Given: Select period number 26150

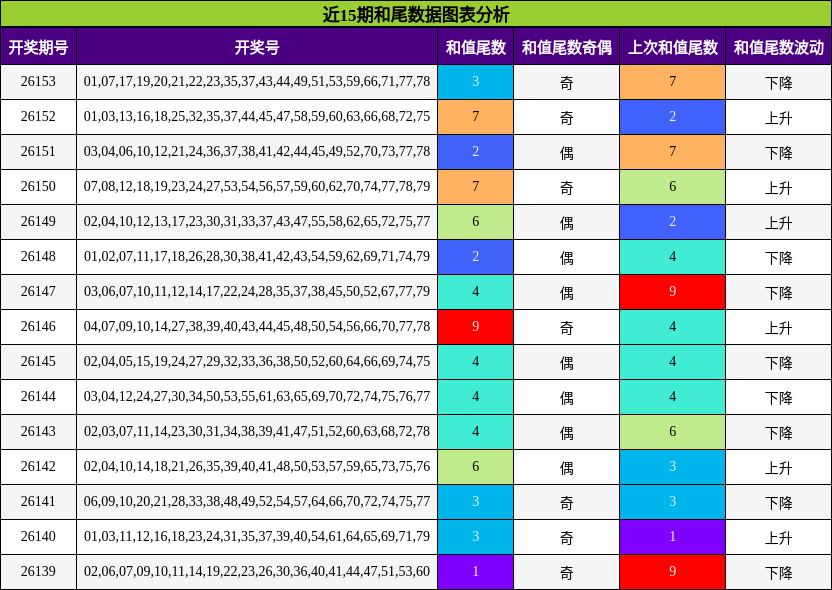Looking at the screenshot, I should pyautogui.click(x=38, y=187).
